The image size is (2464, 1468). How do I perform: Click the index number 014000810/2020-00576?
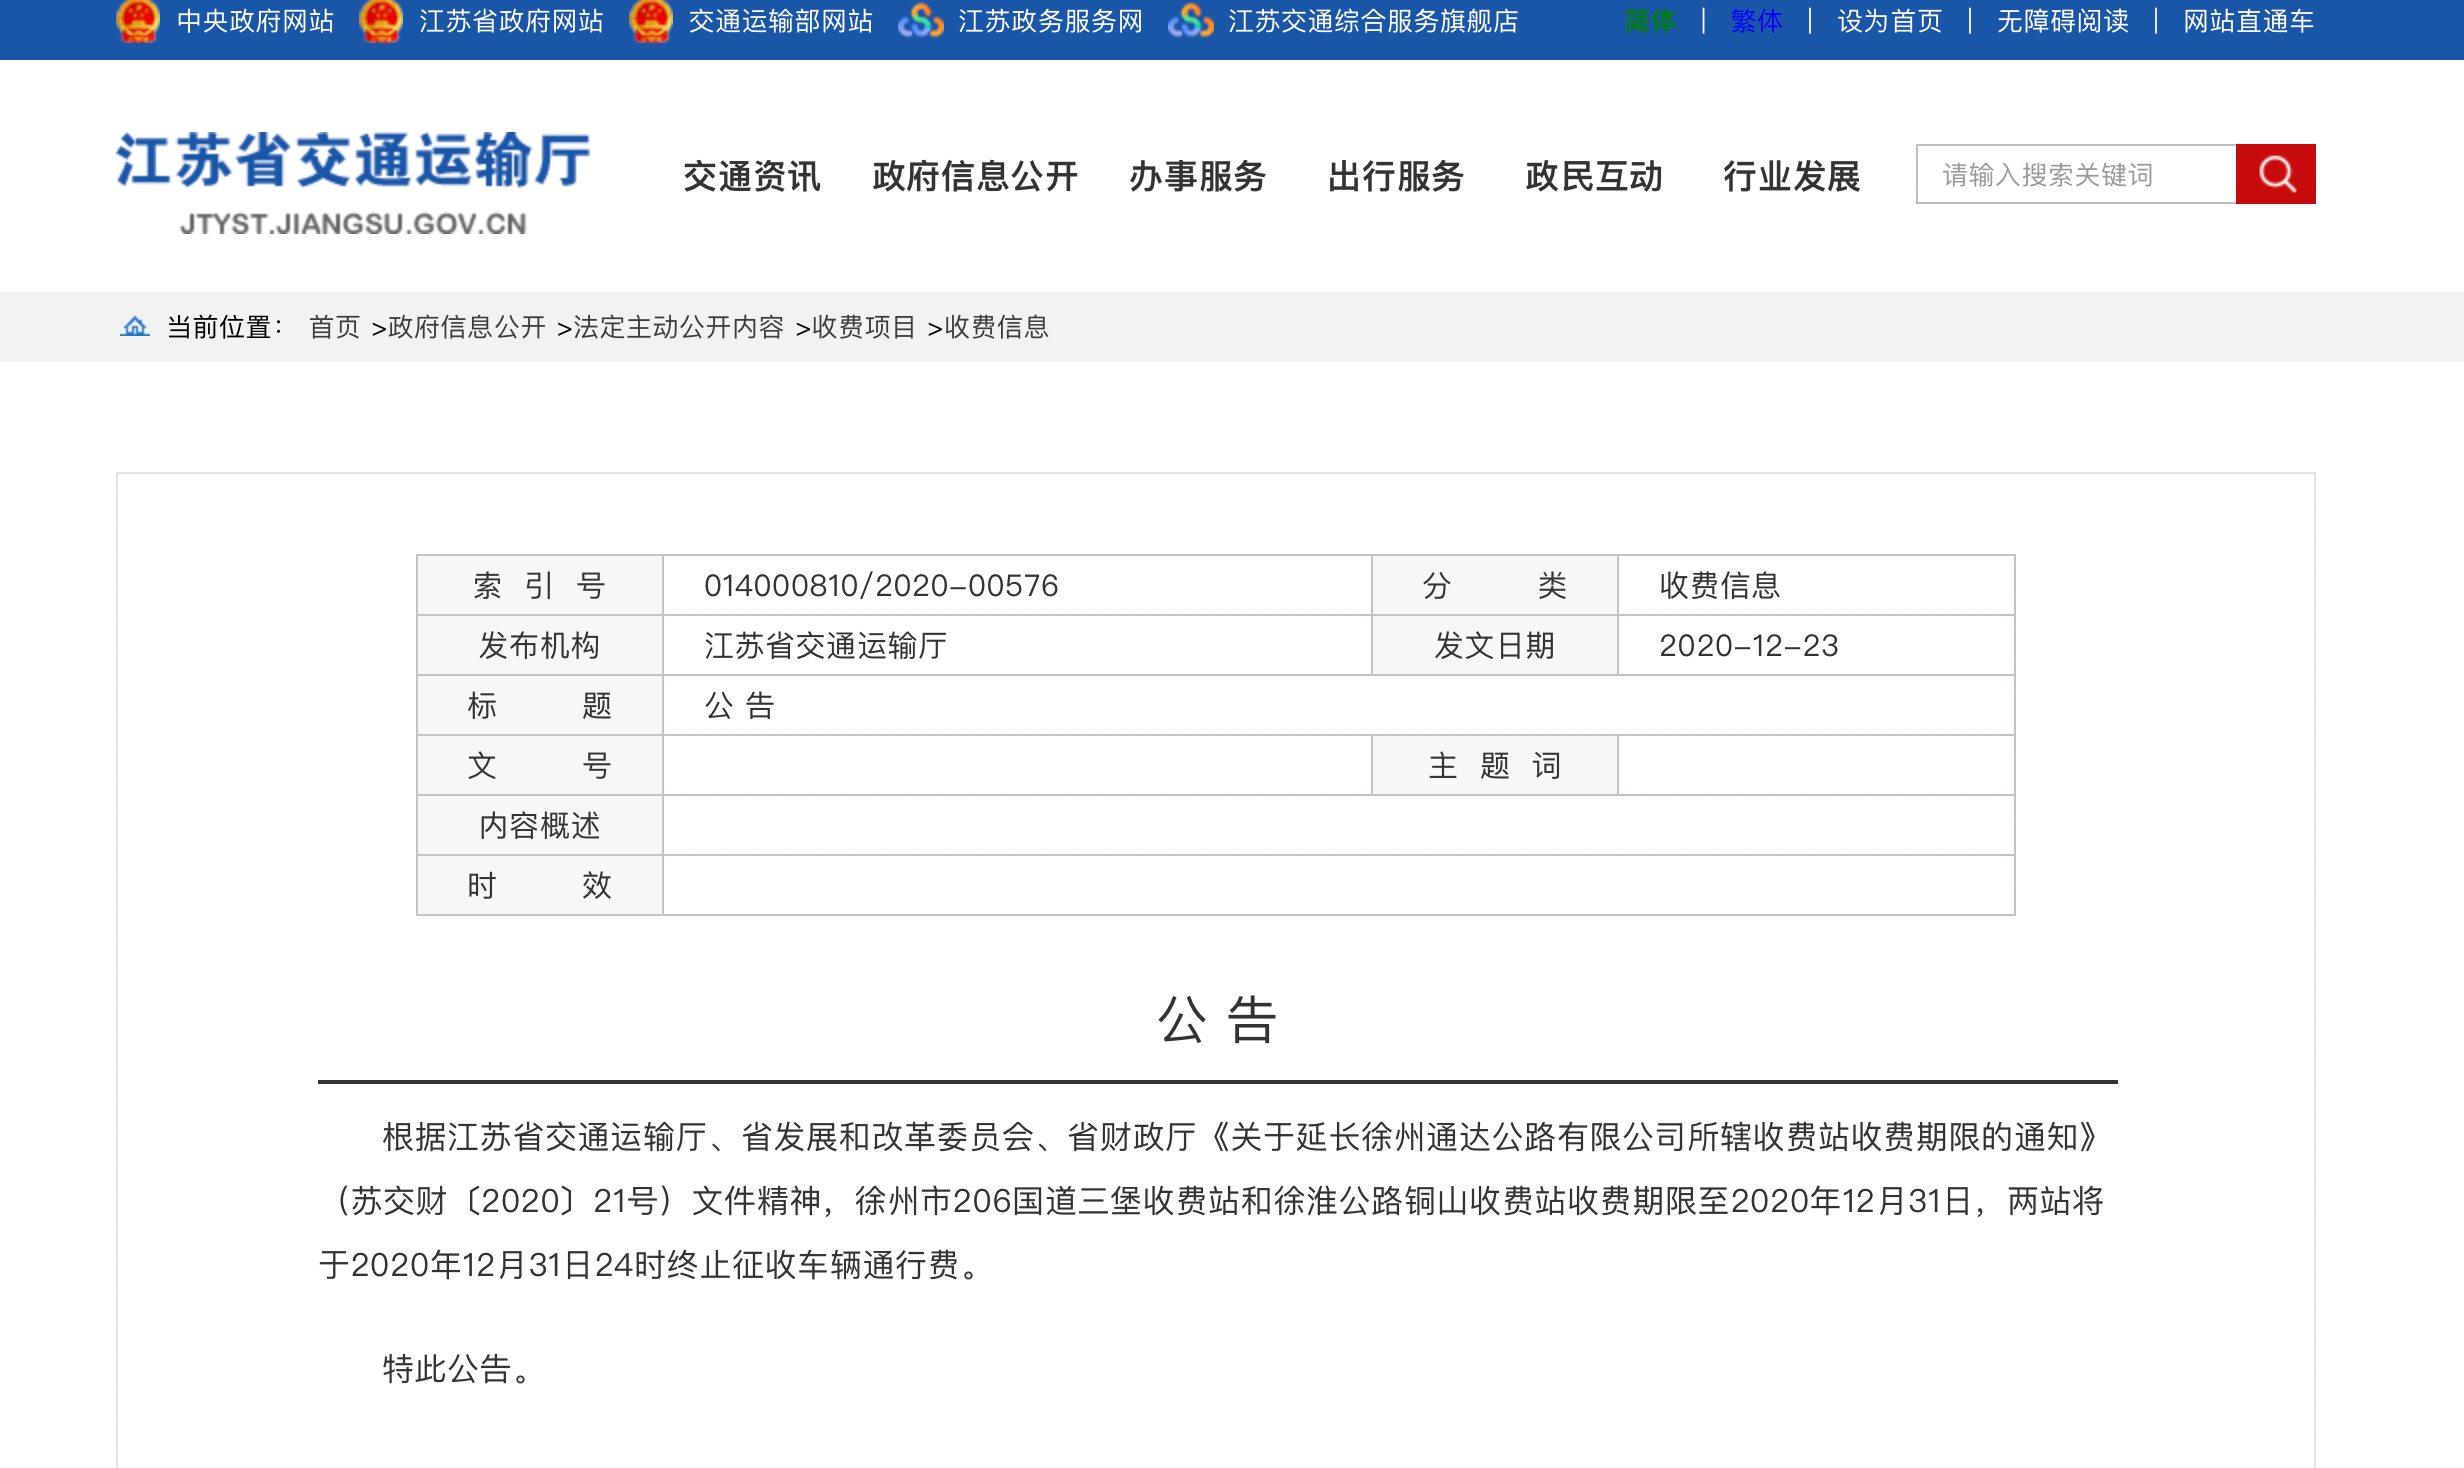pyautogui.click(x=881, y=585)
